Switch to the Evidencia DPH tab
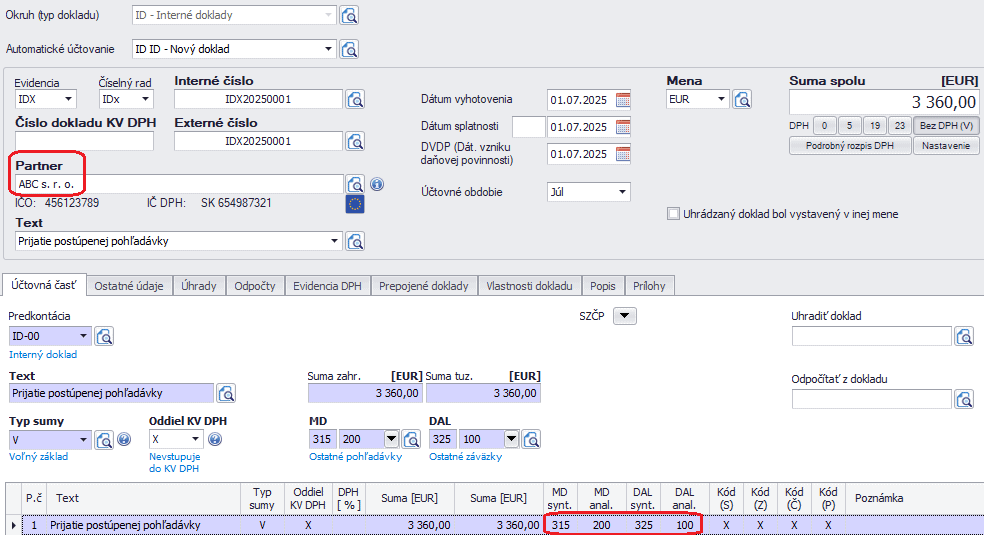The image size is (984, 535). coord(327,286)
